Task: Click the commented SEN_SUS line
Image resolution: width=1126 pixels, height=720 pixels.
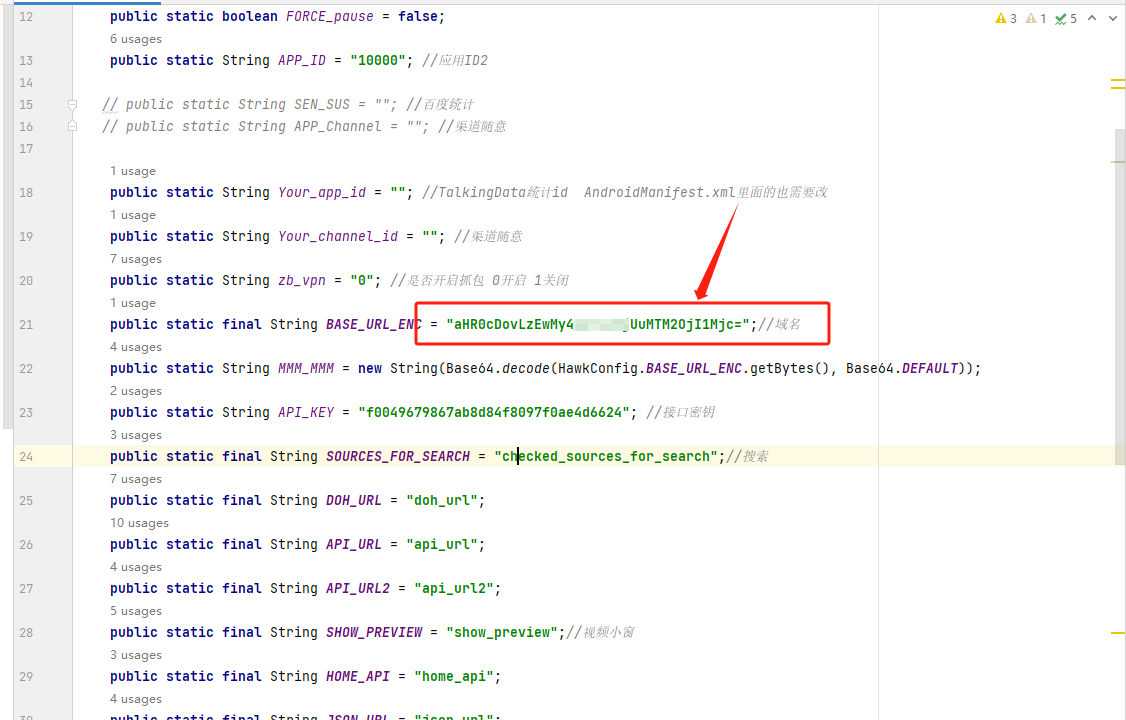Action: coord(288,105)
